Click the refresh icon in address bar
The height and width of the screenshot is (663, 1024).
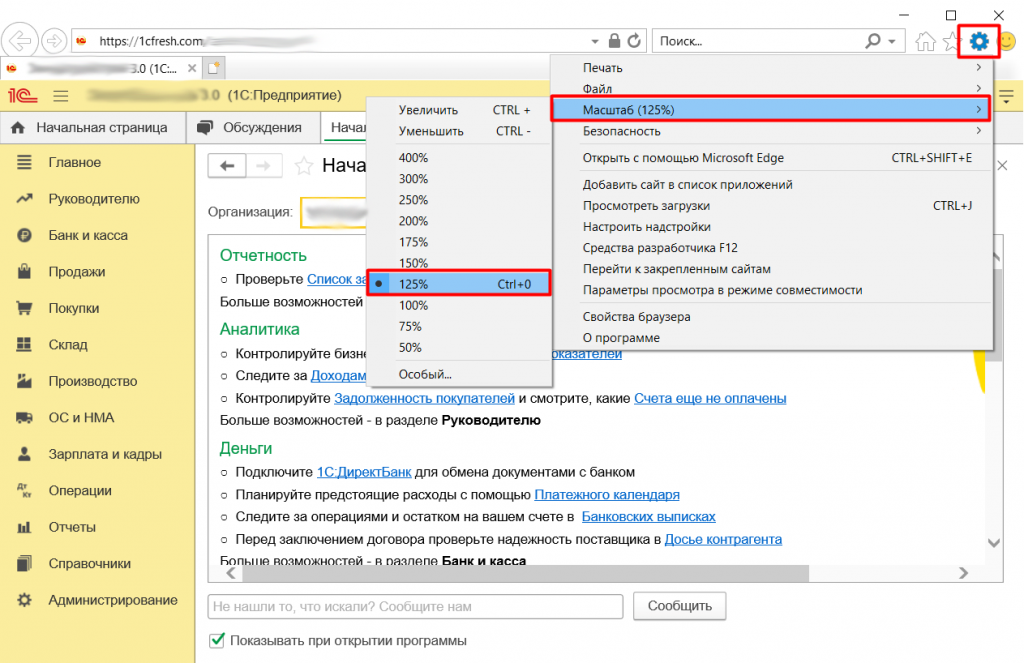(634, 41)
